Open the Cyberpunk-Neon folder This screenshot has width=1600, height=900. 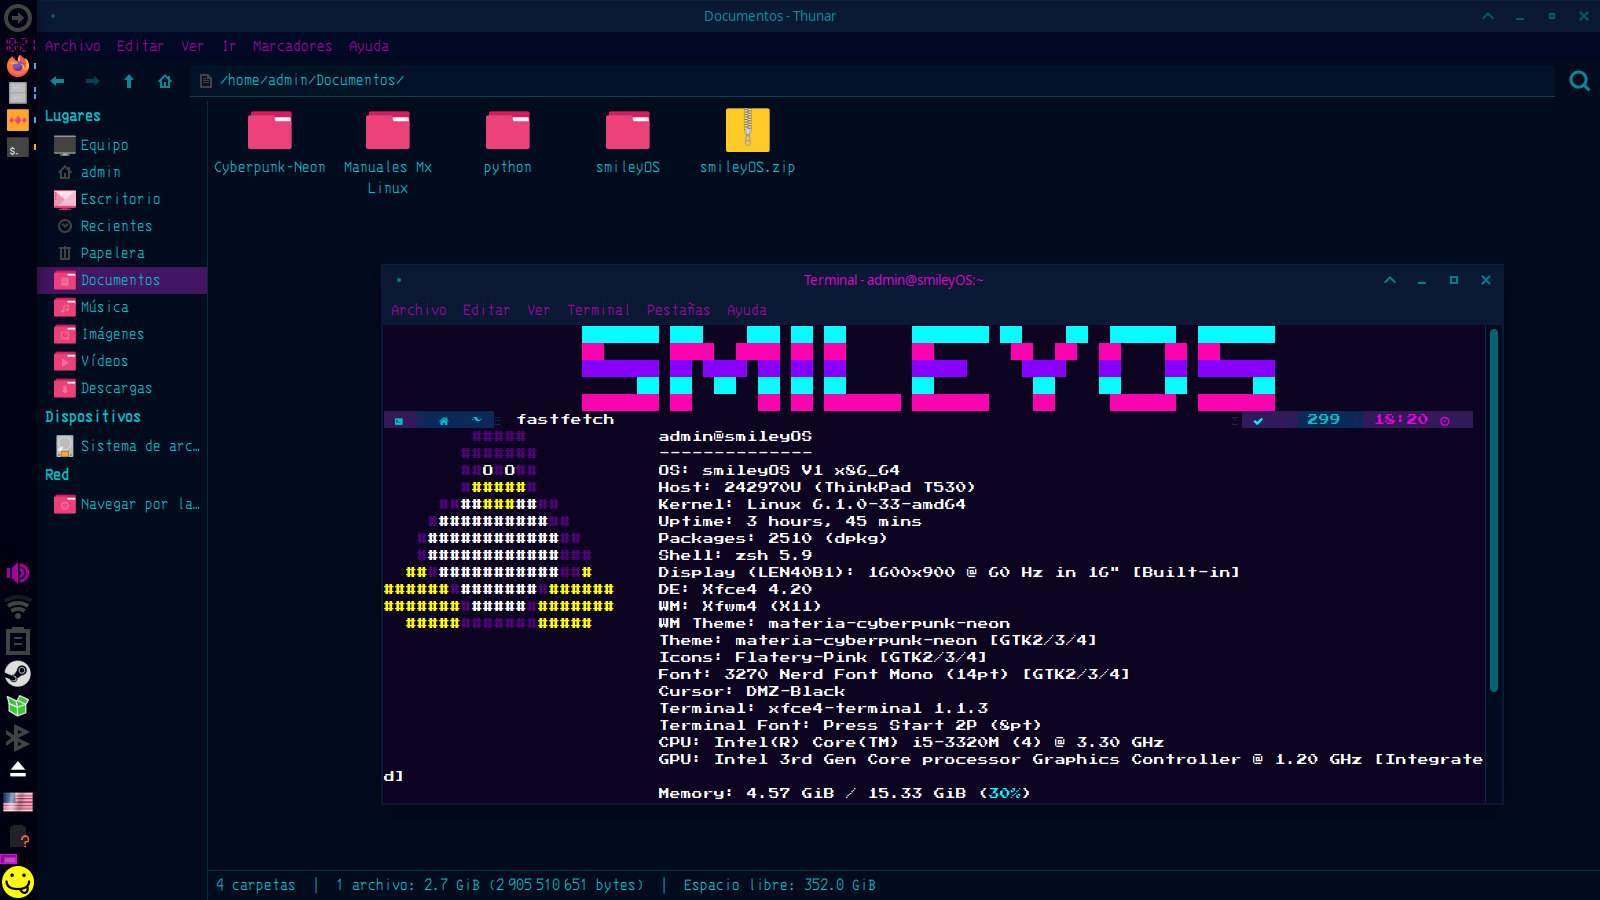click(x=270, y=143)
